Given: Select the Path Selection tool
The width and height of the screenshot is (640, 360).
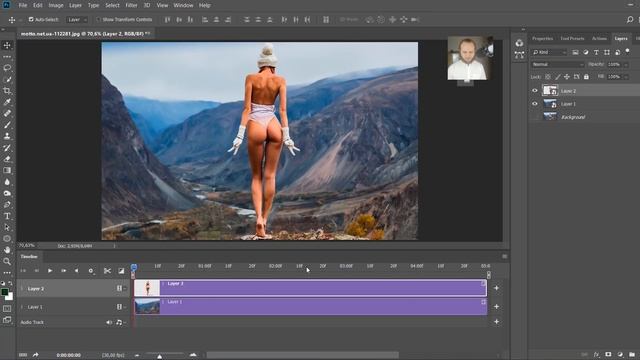Looking at the screenshot, I should pos(7,227).
